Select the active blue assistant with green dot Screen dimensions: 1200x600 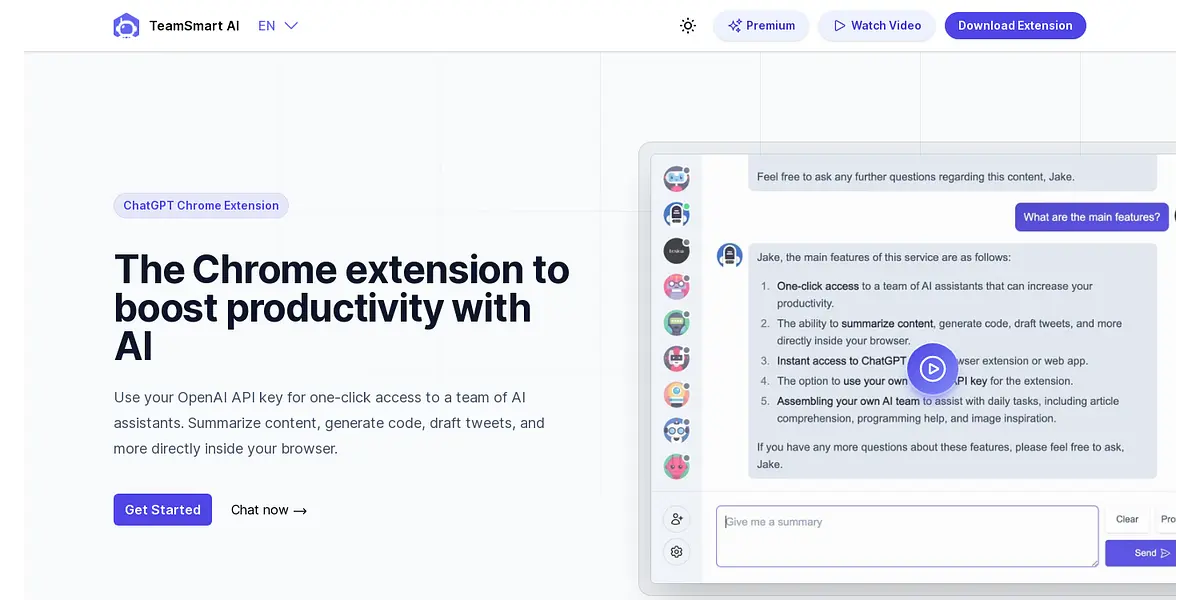[677, 215]
